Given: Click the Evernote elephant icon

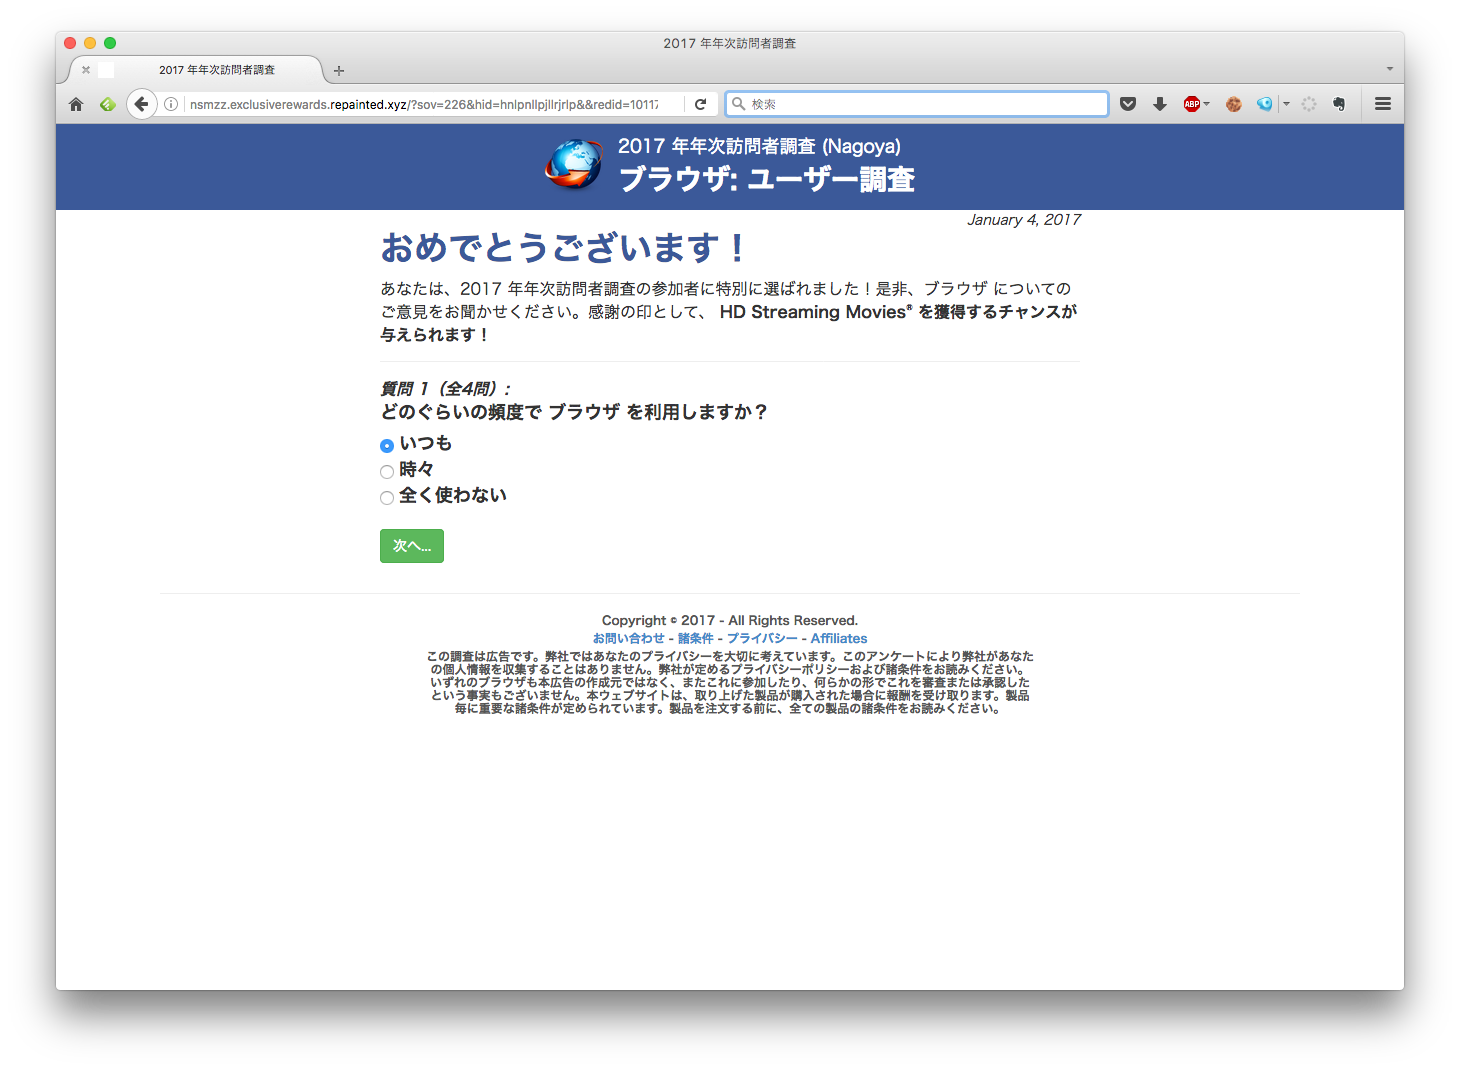Looking at the screenshot, I should [x=1339, y=104].
